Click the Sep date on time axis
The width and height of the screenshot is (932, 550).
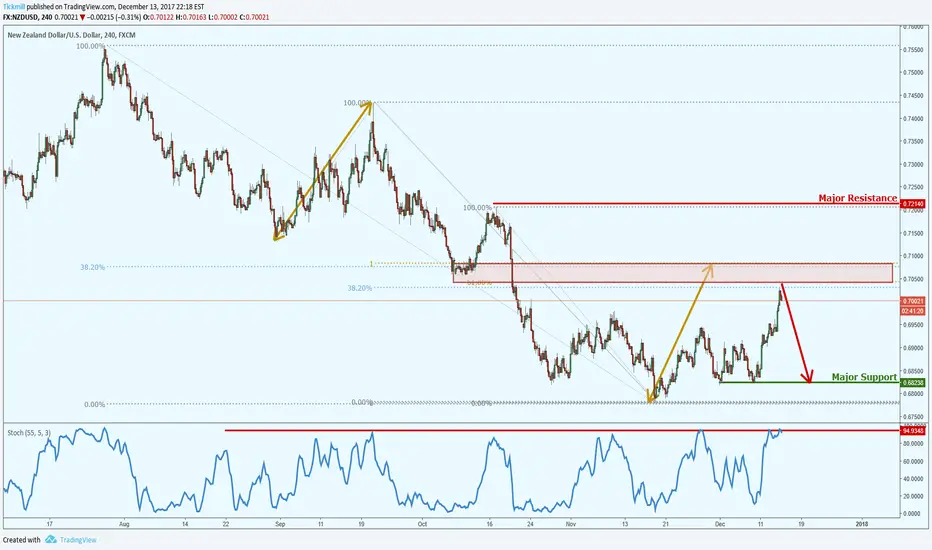280,524
